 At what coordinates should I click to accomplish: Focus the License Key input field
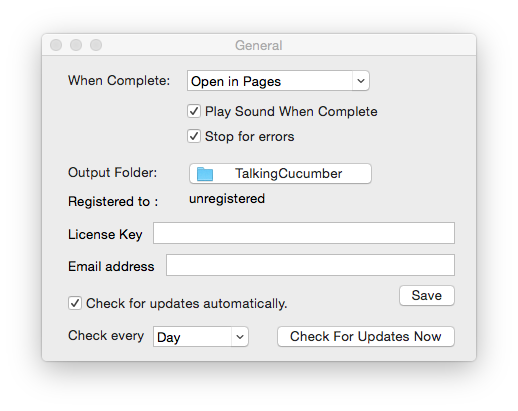click(304, 233)
